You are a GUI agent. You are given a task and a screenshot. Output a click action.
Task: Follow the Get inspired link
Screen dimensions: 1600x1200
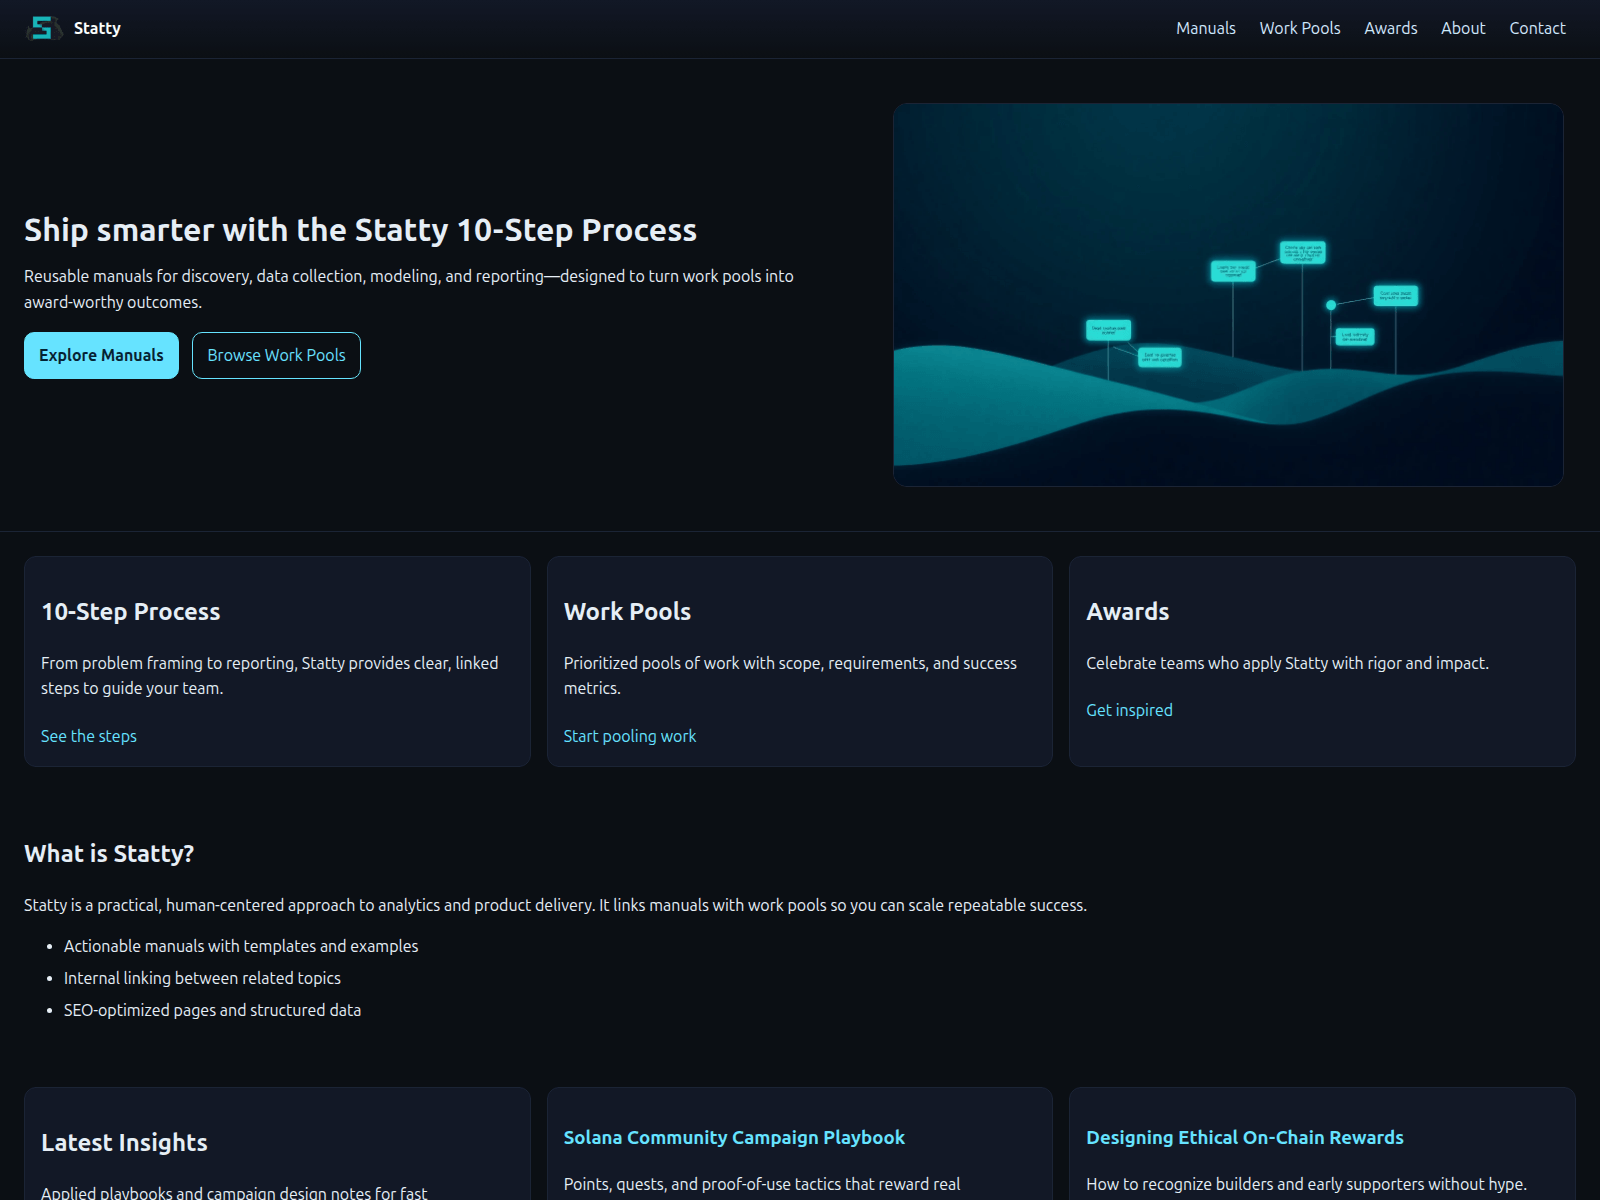click(x=1129, y=710)
